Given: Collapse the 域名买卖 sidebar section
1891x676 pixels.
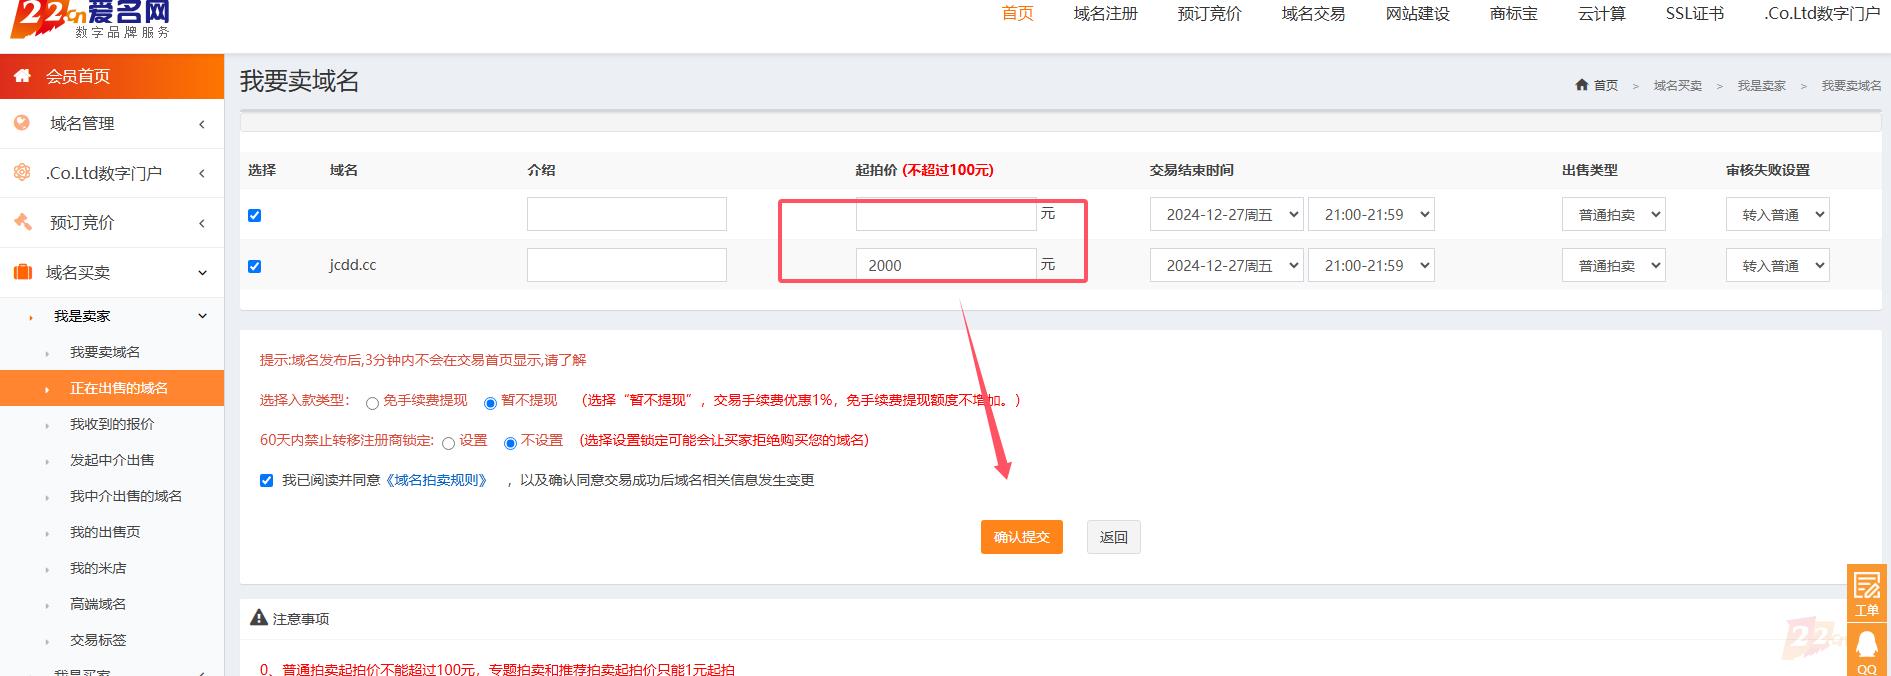Looking at the screenshot, I should pos(202,272).
